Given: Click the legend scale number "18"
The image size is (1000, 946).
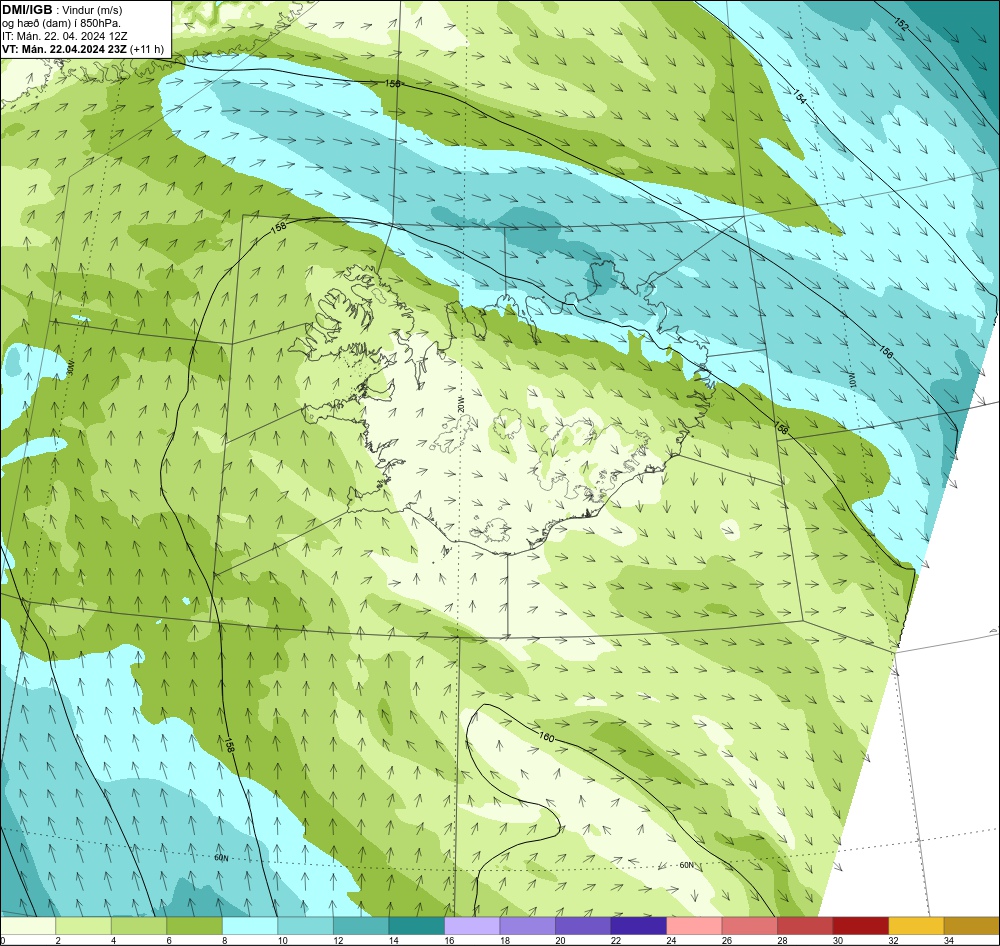Looking at the screenshot, I should pyautogui.click(x=504, y=940).
